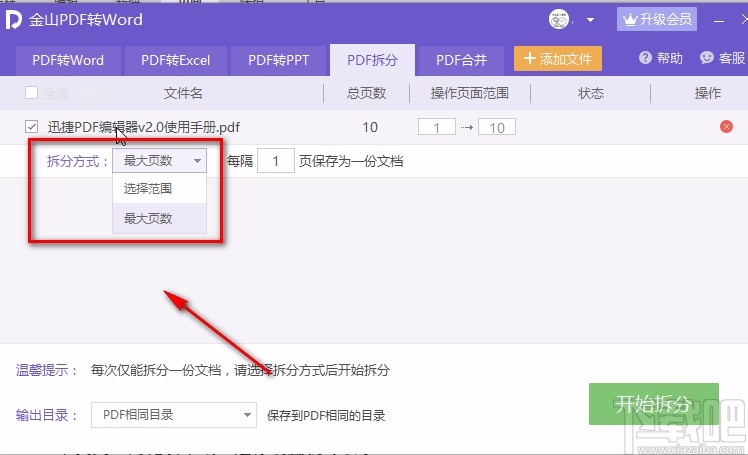
Task: Click the 添加文件 add file button
Action: 558,59
